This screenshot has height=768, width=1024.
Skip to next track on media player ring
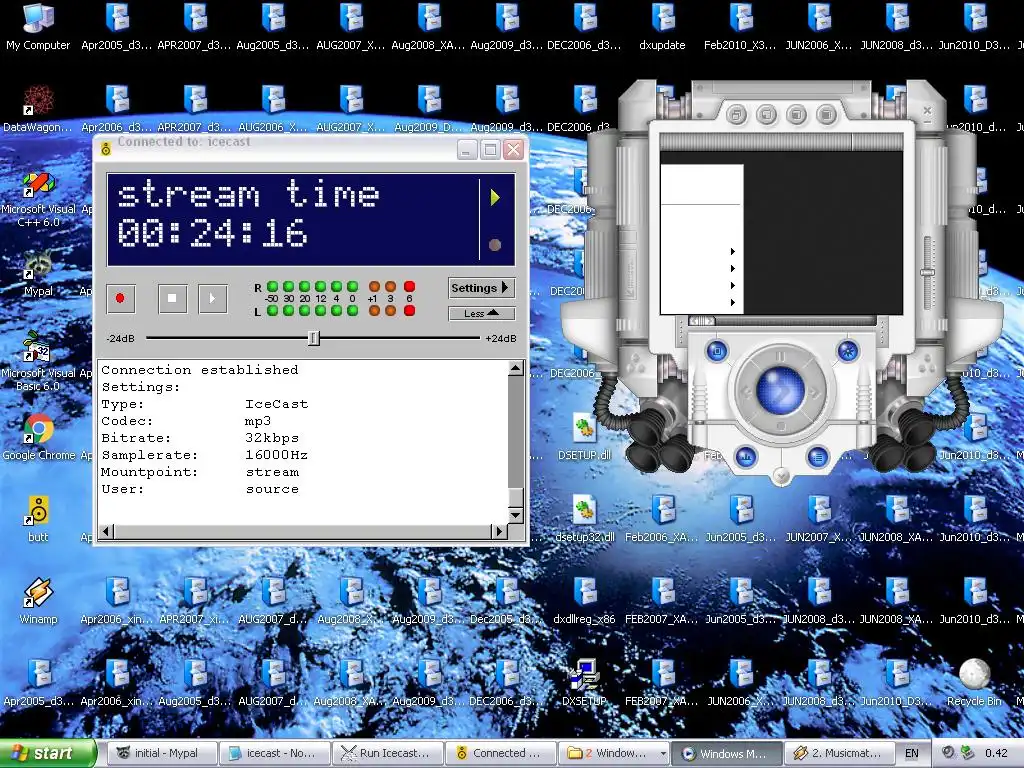point(814,392)
